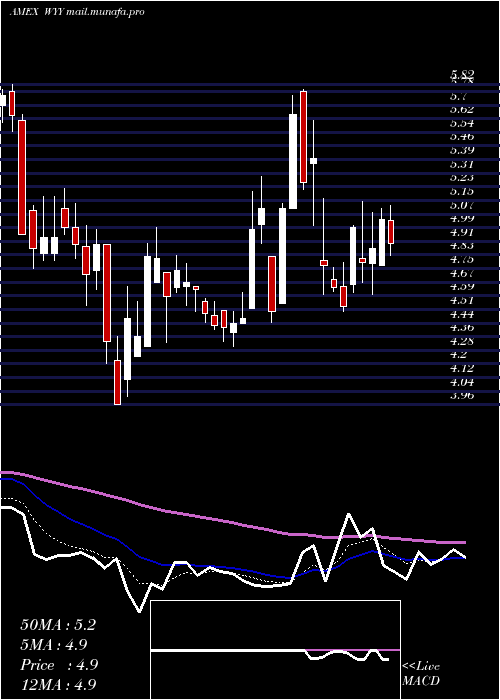Click the 4.36 price axis label
This screenshot has height=700, width=500.
pyautogui.click(x=462, y=328)
